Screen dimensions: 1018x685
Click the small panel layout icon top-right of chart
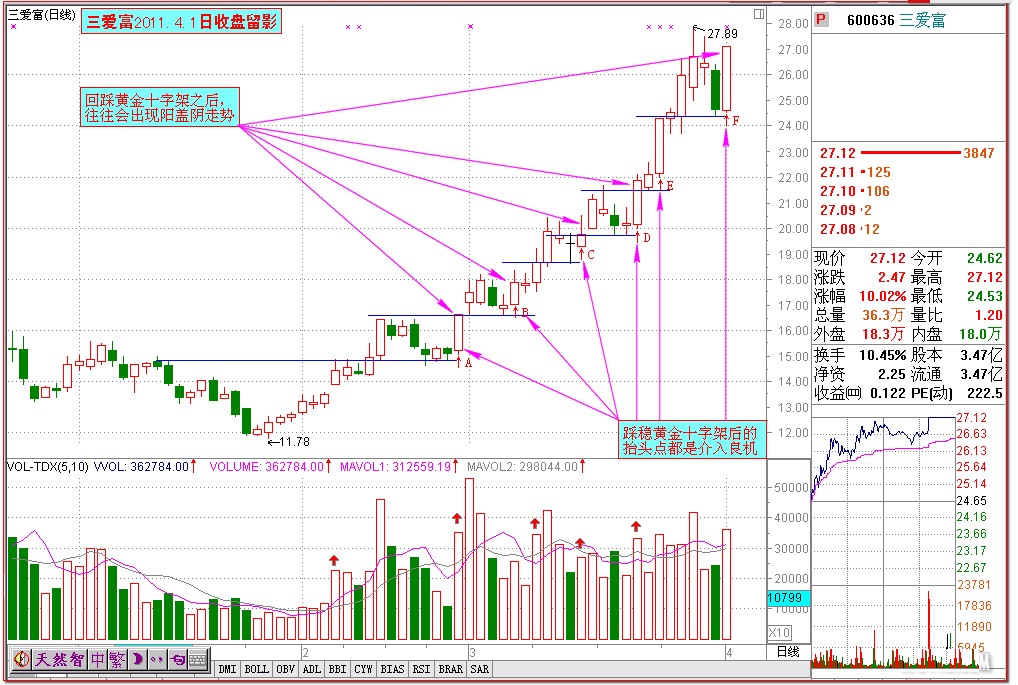760,14
